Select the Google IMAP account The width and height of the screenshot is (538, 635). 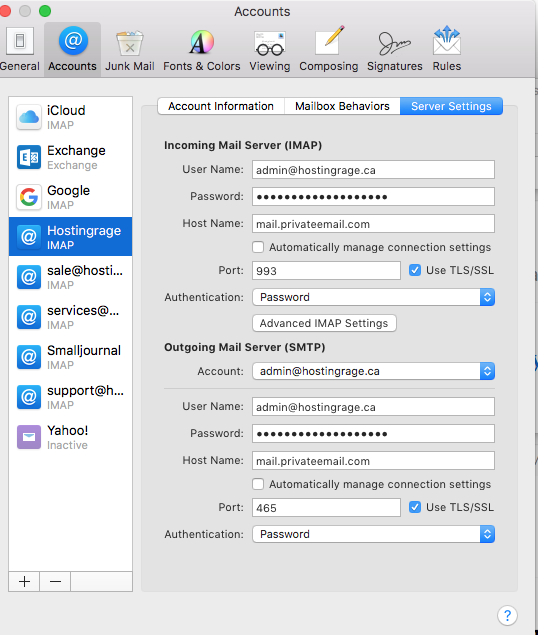tap(70, 197)
